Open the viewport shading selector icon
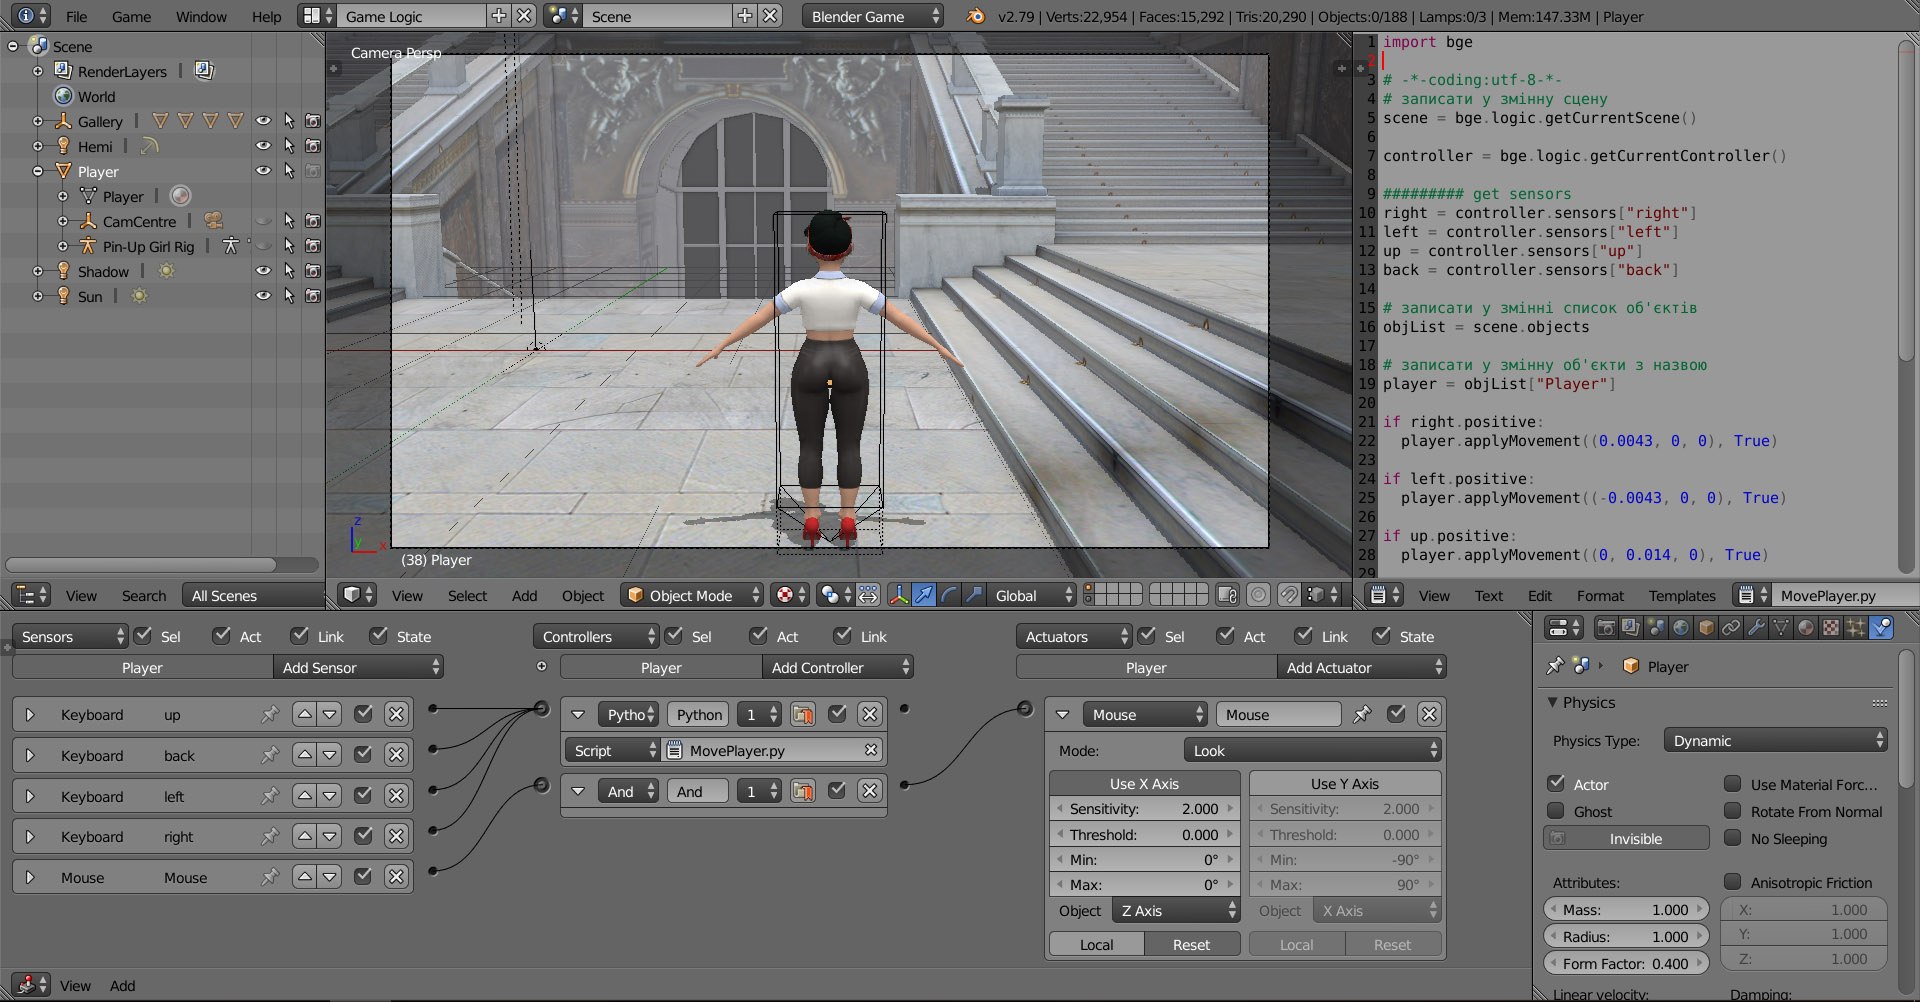Viewport: 1920px width, 1002px height. [789, 595]
